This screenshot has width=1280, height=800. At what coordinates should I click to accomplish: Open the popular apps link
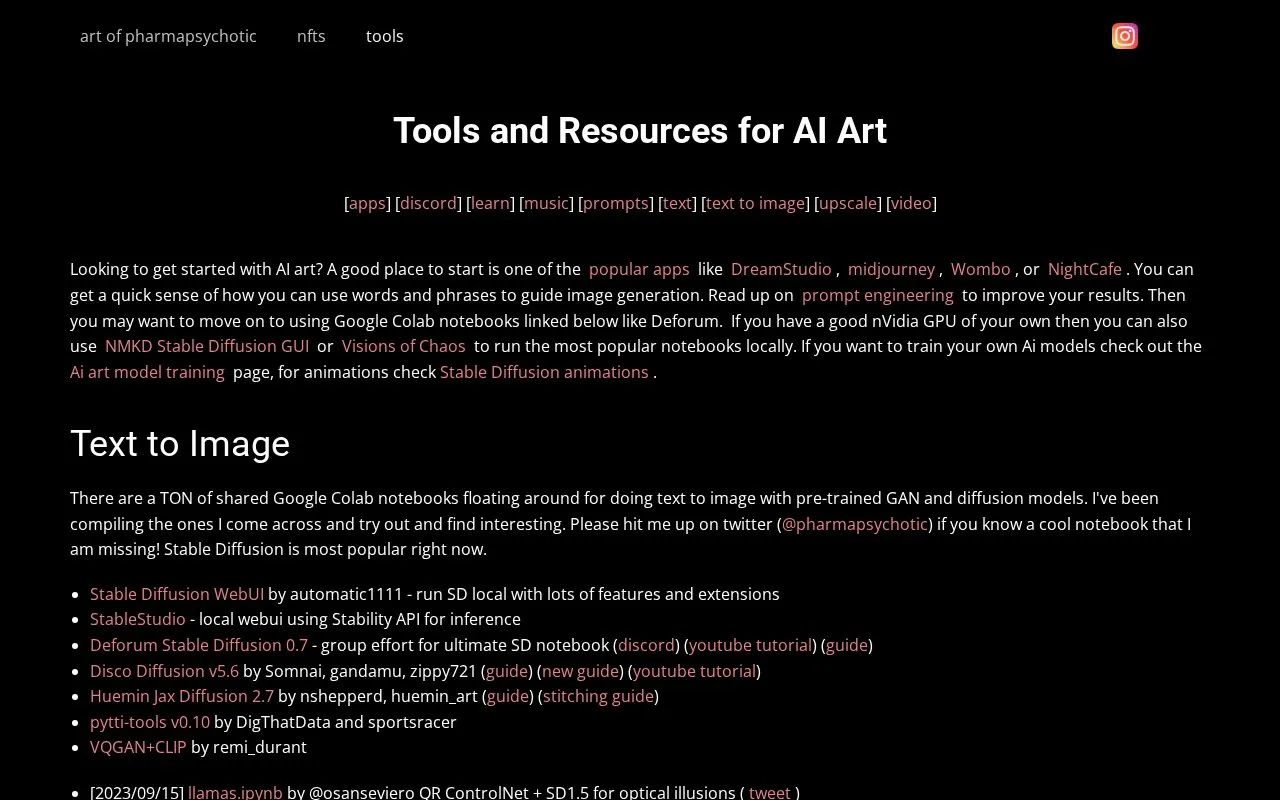coord(639,269)
